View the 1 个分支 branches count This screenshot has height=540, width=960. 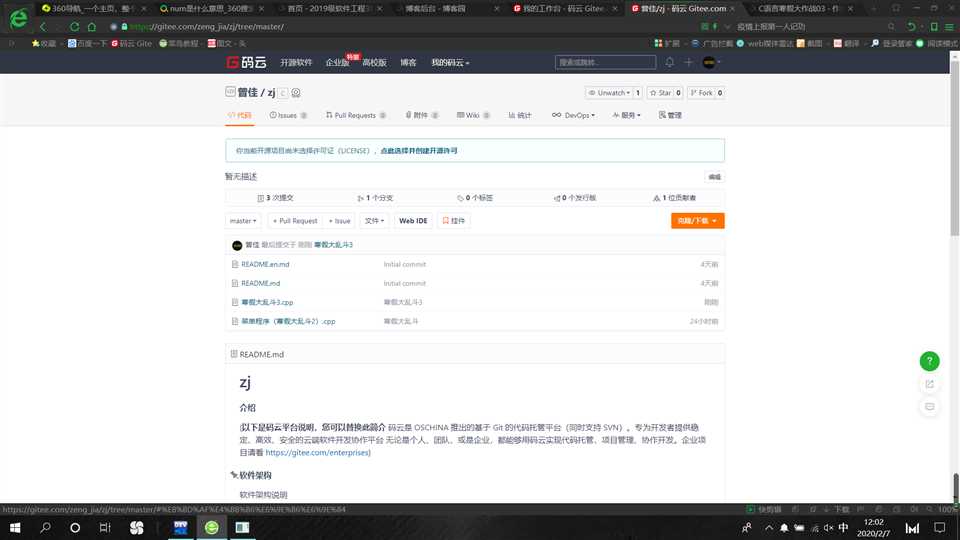[375, 198]
